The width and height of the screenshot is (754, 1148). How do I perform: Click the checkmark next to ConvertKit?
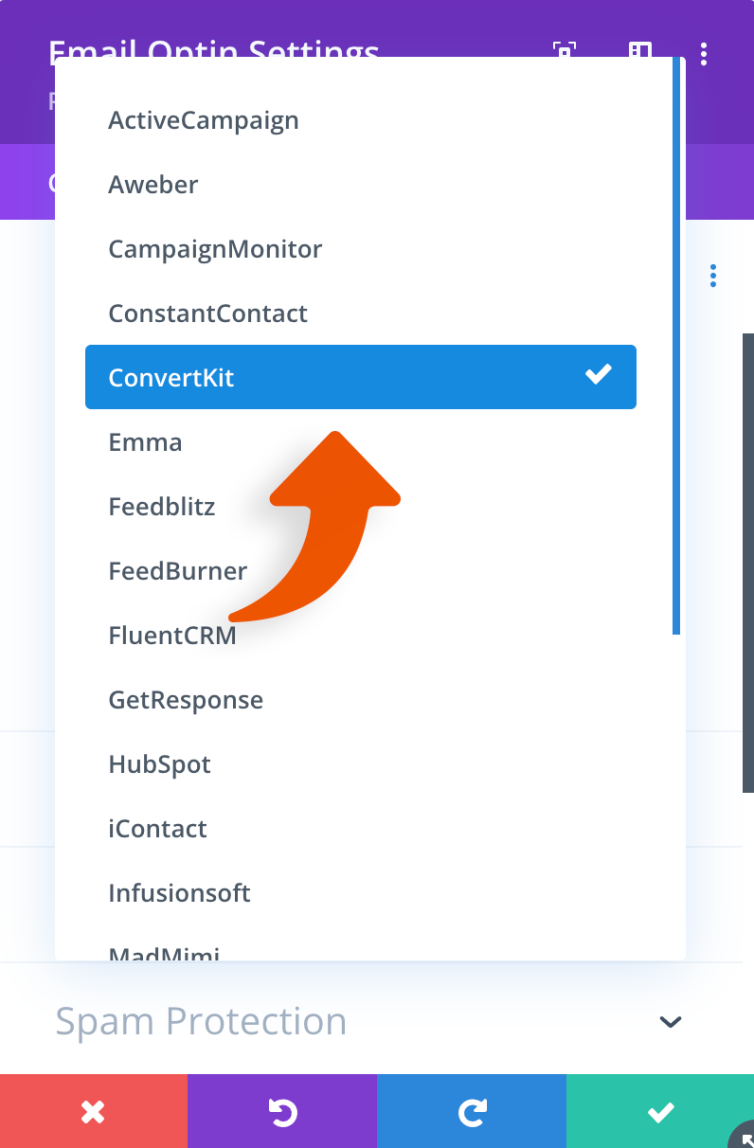598,374
